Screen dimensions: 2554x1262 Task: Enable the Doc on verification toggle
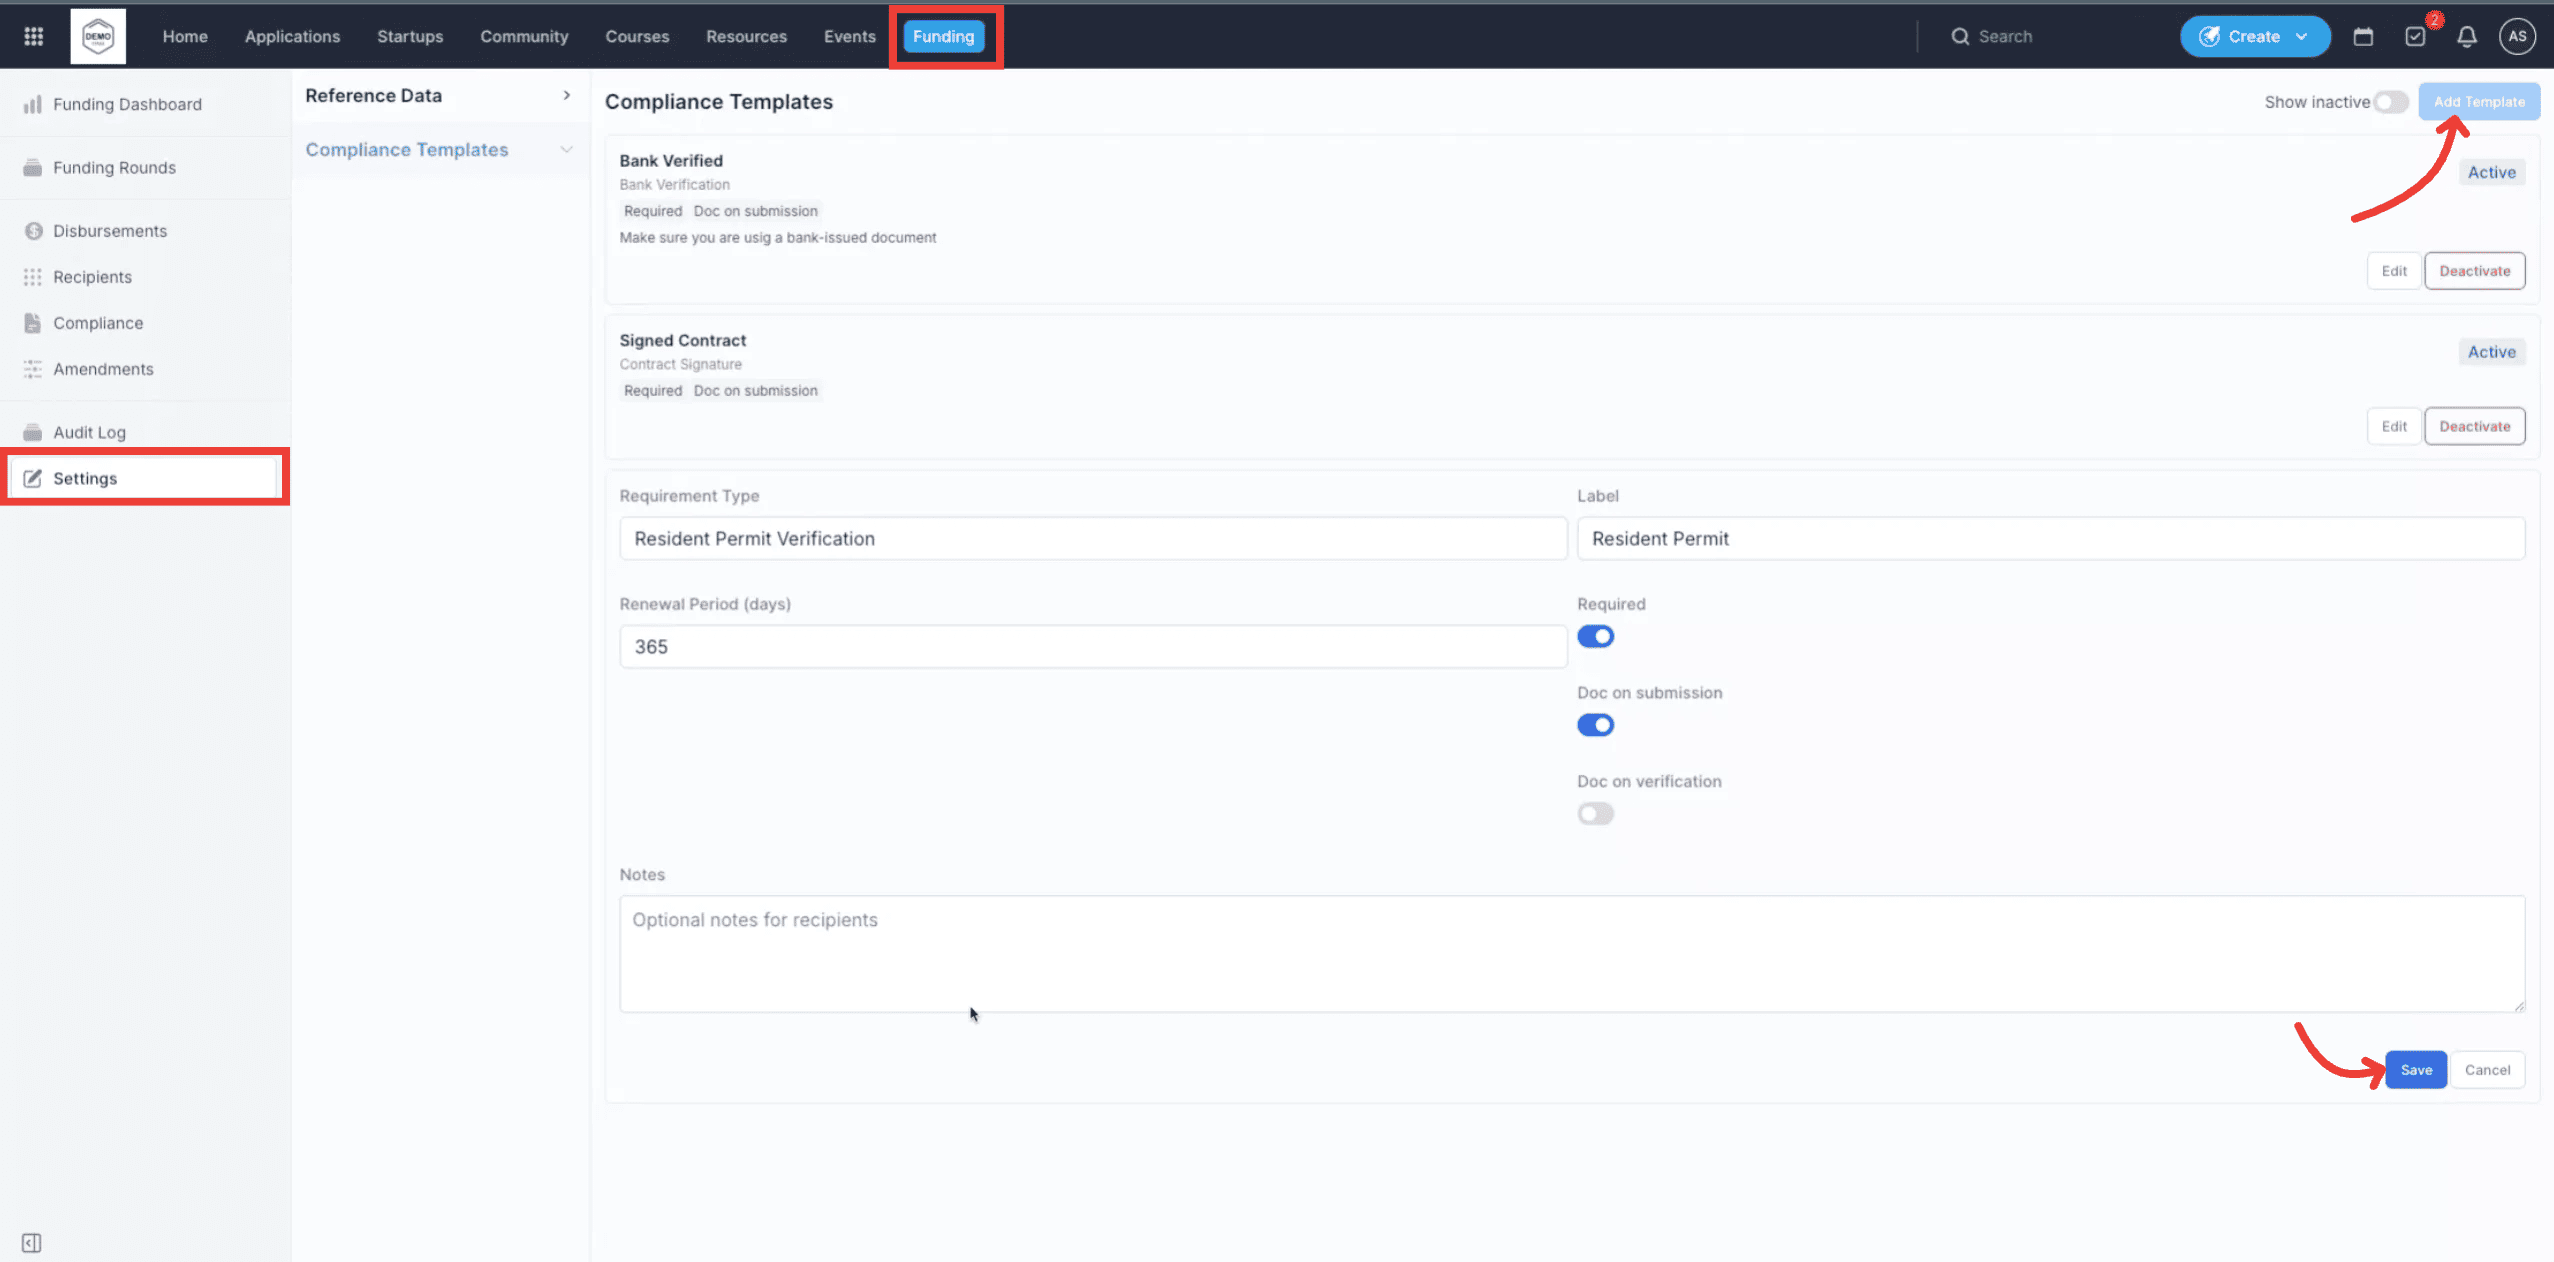click(1594, 813)
